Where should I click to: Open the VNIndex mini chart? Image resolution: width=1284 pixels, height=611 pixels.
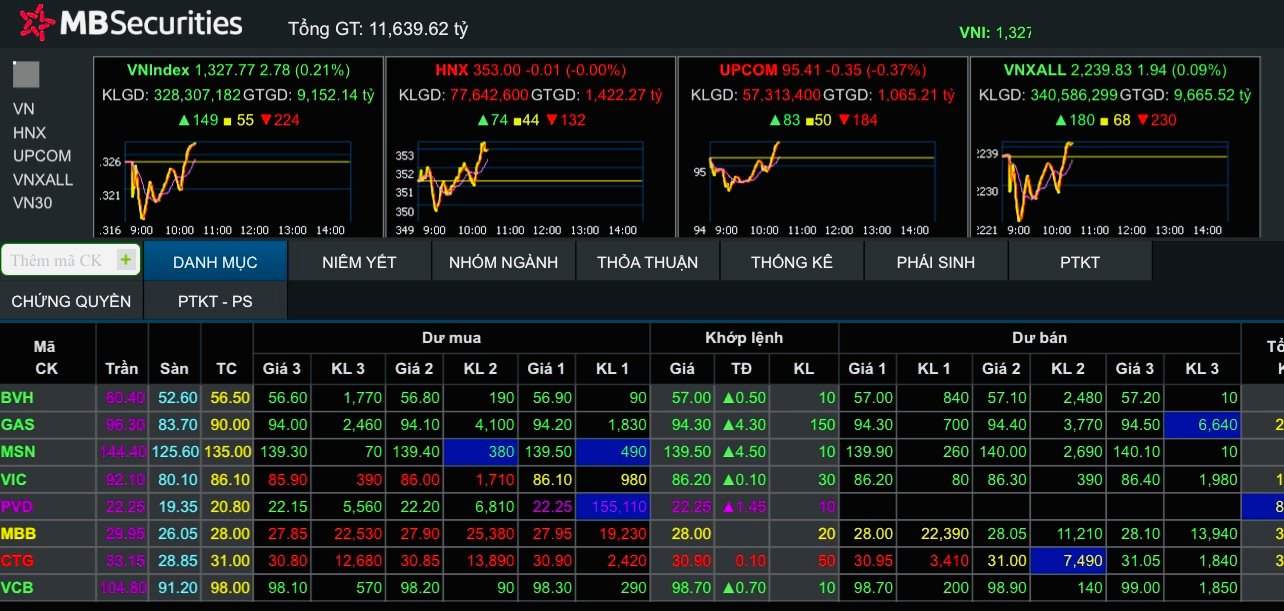pyautogui.click(x=238, y=180)
